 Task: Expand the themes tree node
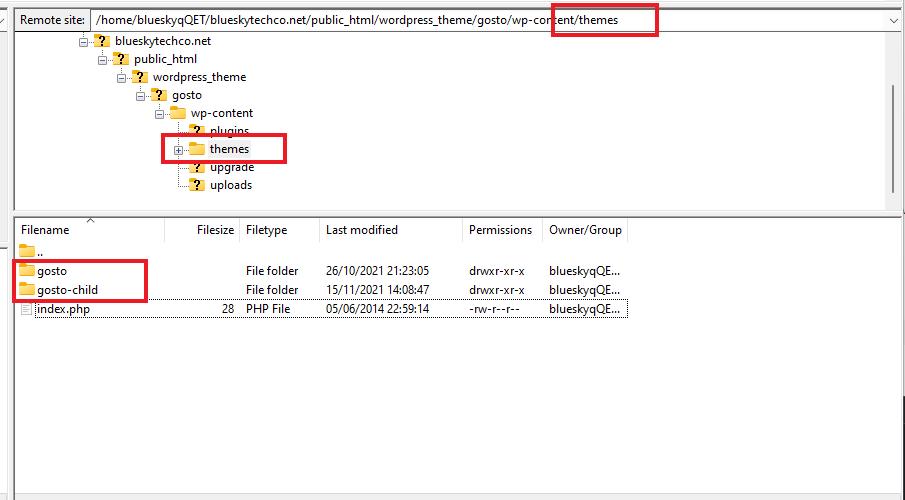[x=178, y=150]
